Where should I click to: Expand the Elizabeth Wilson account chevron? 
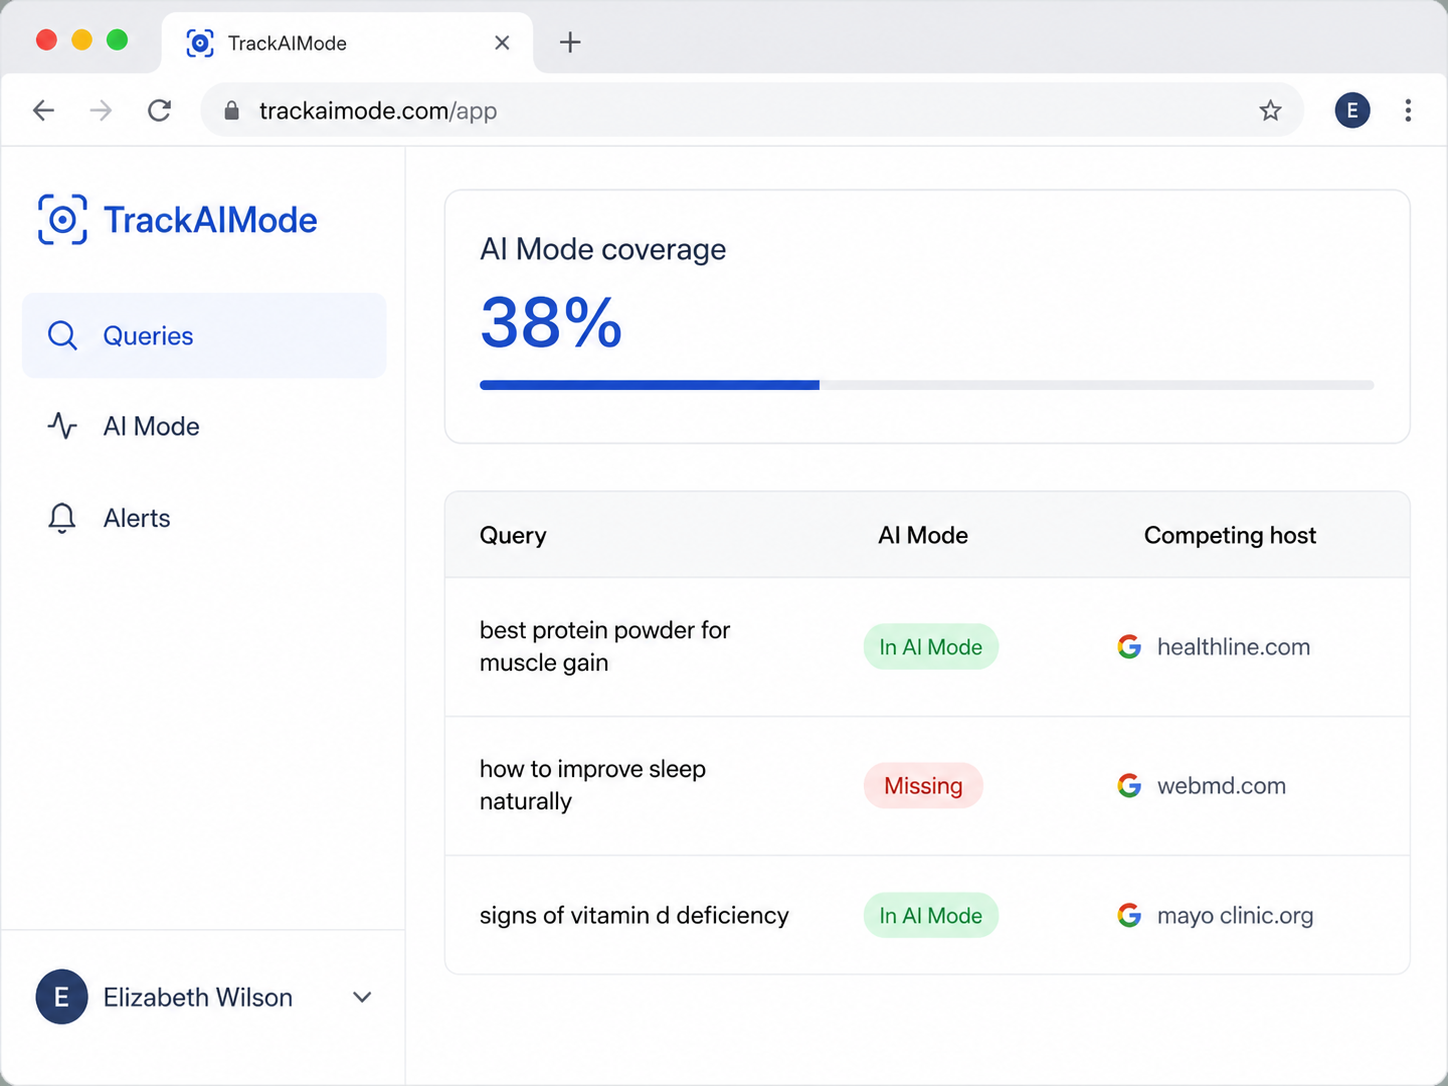coord(362,997)
